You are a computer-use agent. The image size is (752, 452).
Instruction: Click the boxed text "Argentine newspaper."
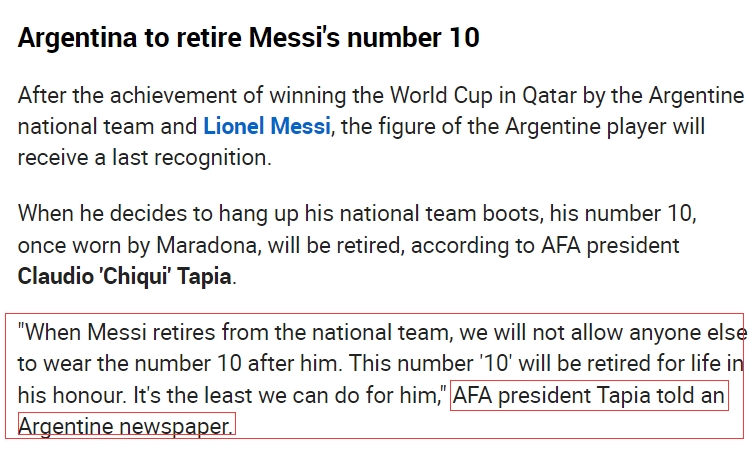[127, 425]
